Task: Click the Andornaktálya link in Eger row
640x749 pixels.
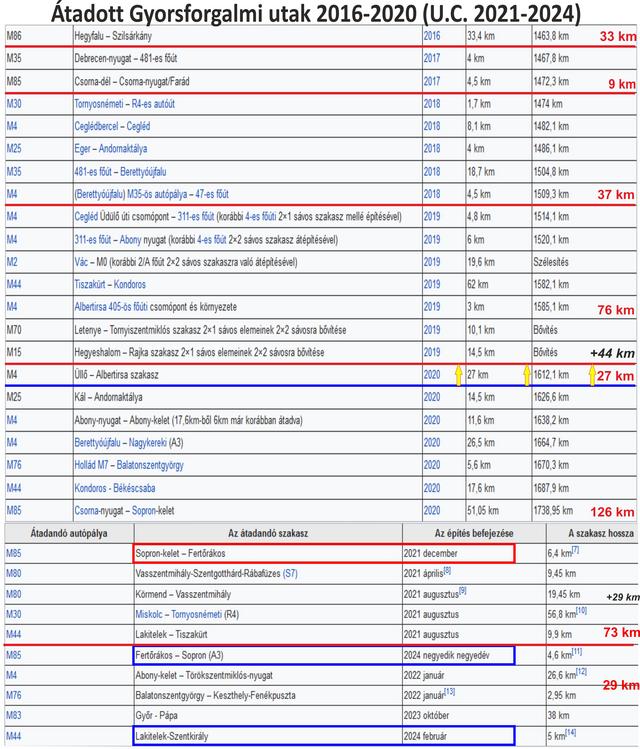Action: (x=123, y=149)
